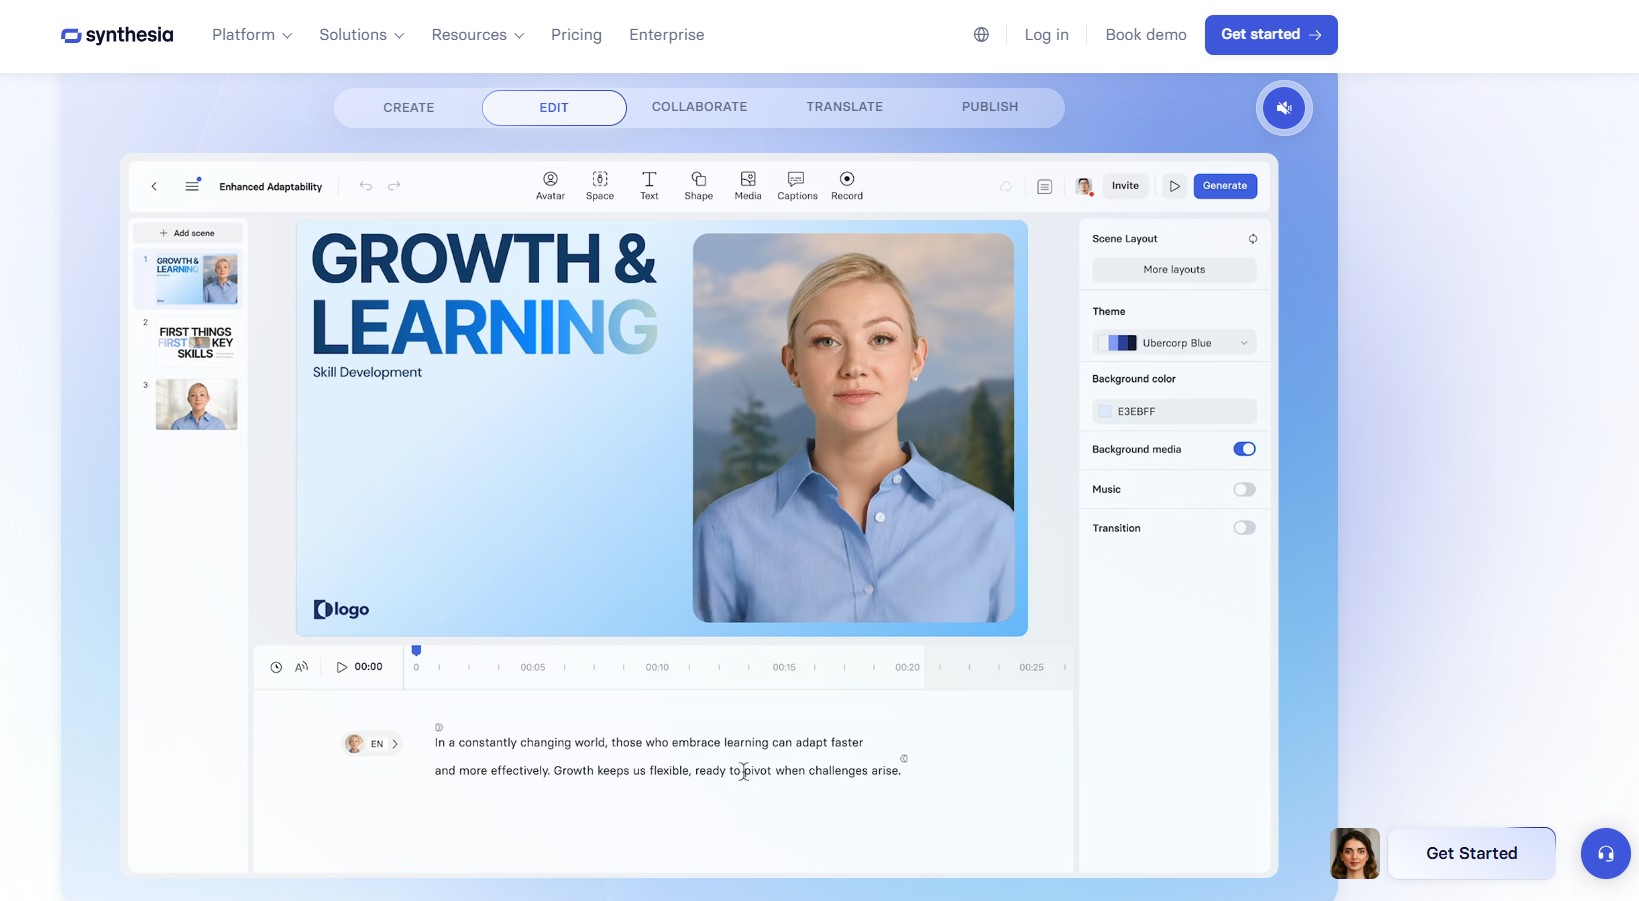Open the Enterprise page
Screen dimensions: 1639x901
(x=667, y=35)
